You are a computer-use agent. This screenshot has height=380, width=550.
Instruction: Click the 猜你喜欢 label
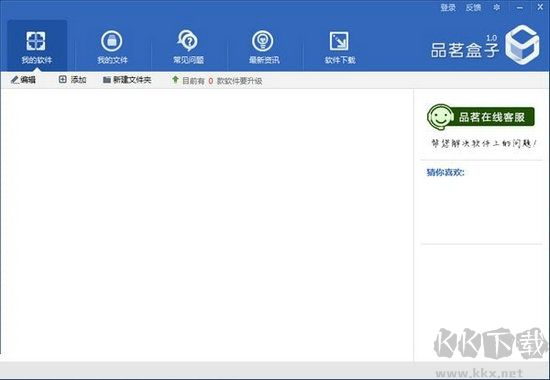tap(445, 172)
